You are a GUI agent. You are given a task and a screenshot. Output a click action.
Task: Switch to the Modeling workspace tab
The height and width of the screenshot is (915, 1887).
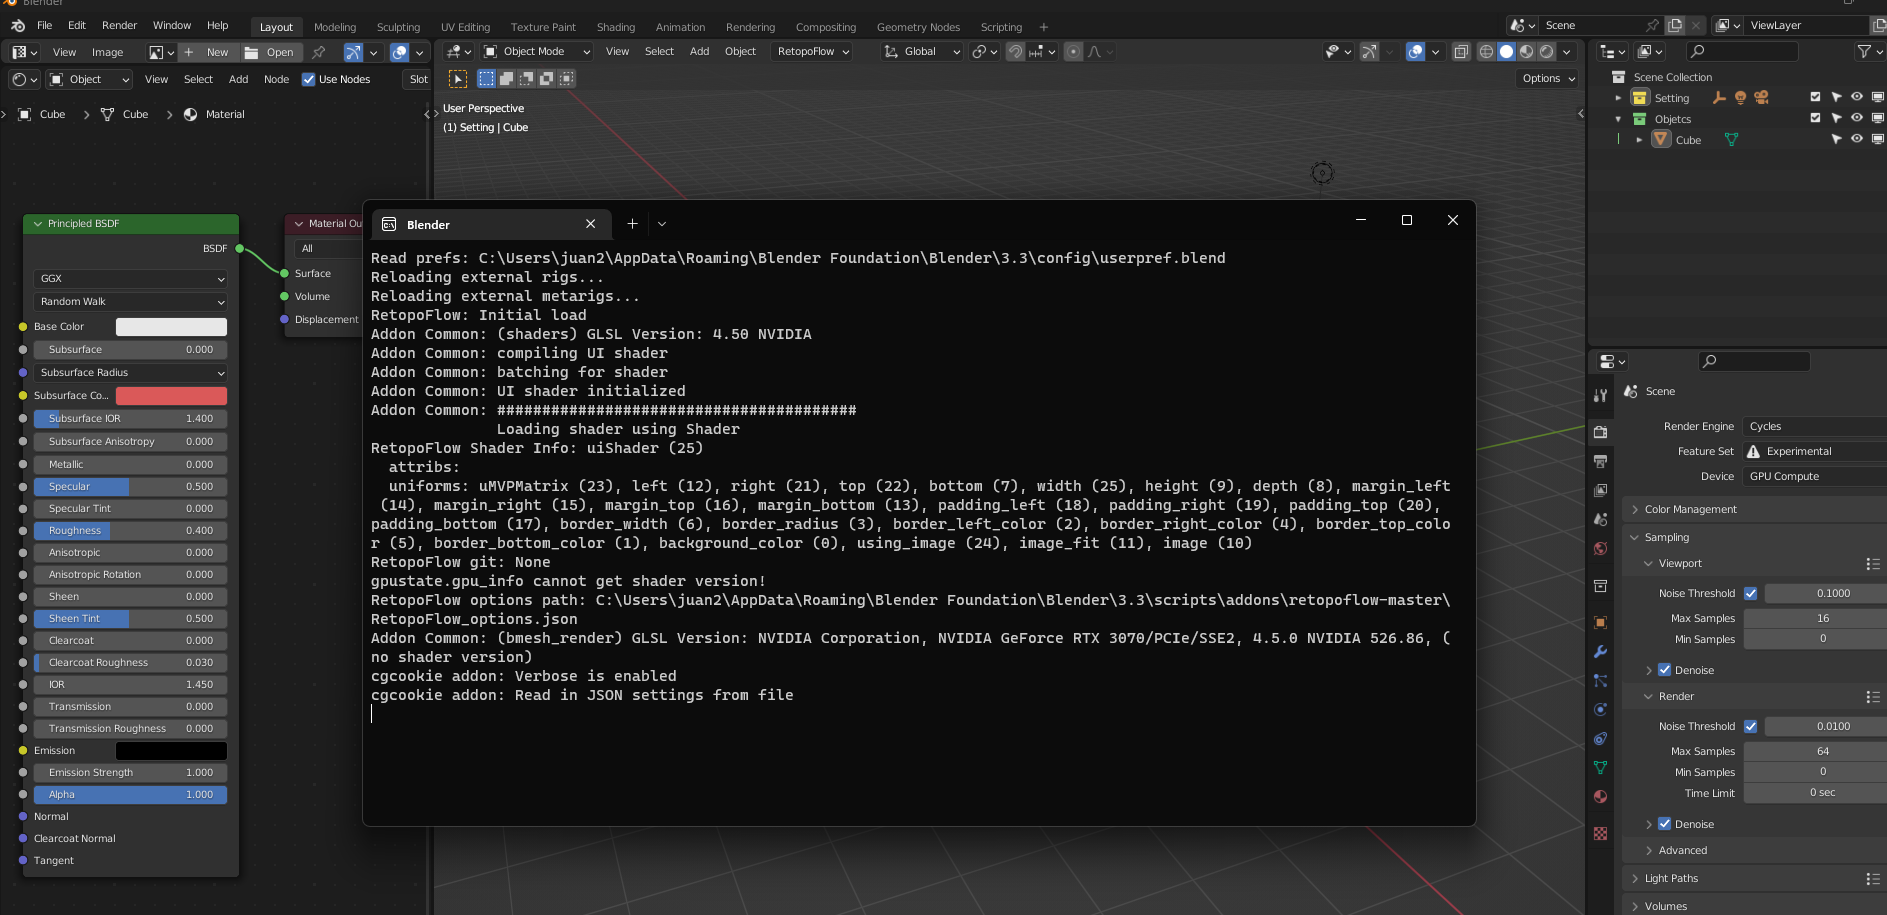[335, 27]
